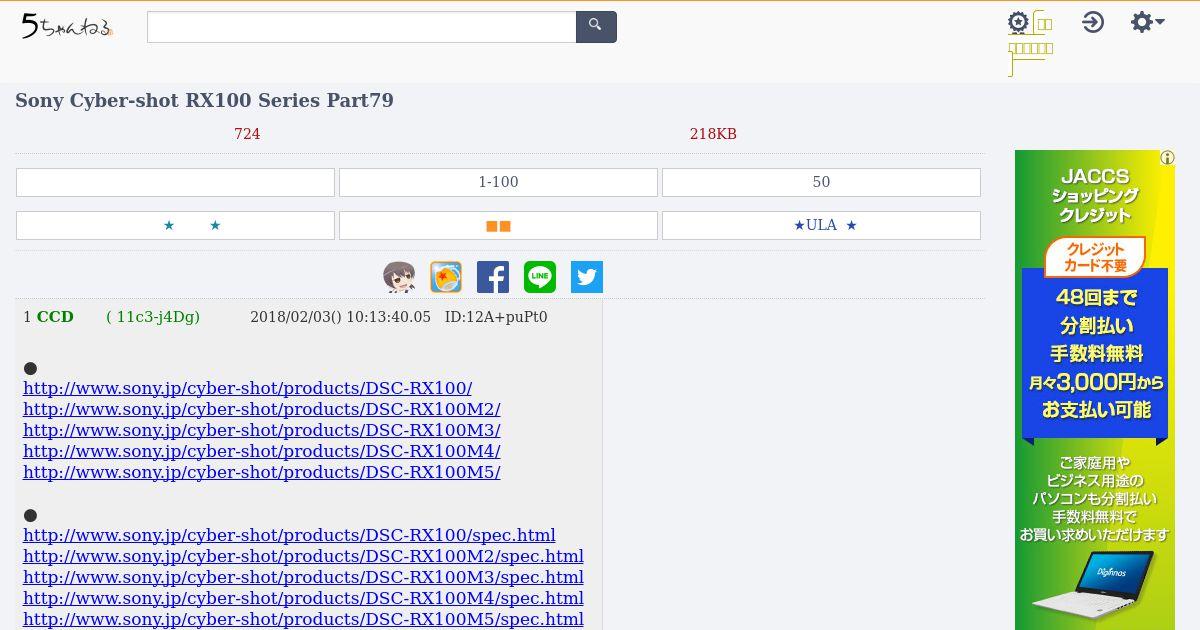Click the poster code ( 11c3-j4Dg)

[x=153, y=317]
